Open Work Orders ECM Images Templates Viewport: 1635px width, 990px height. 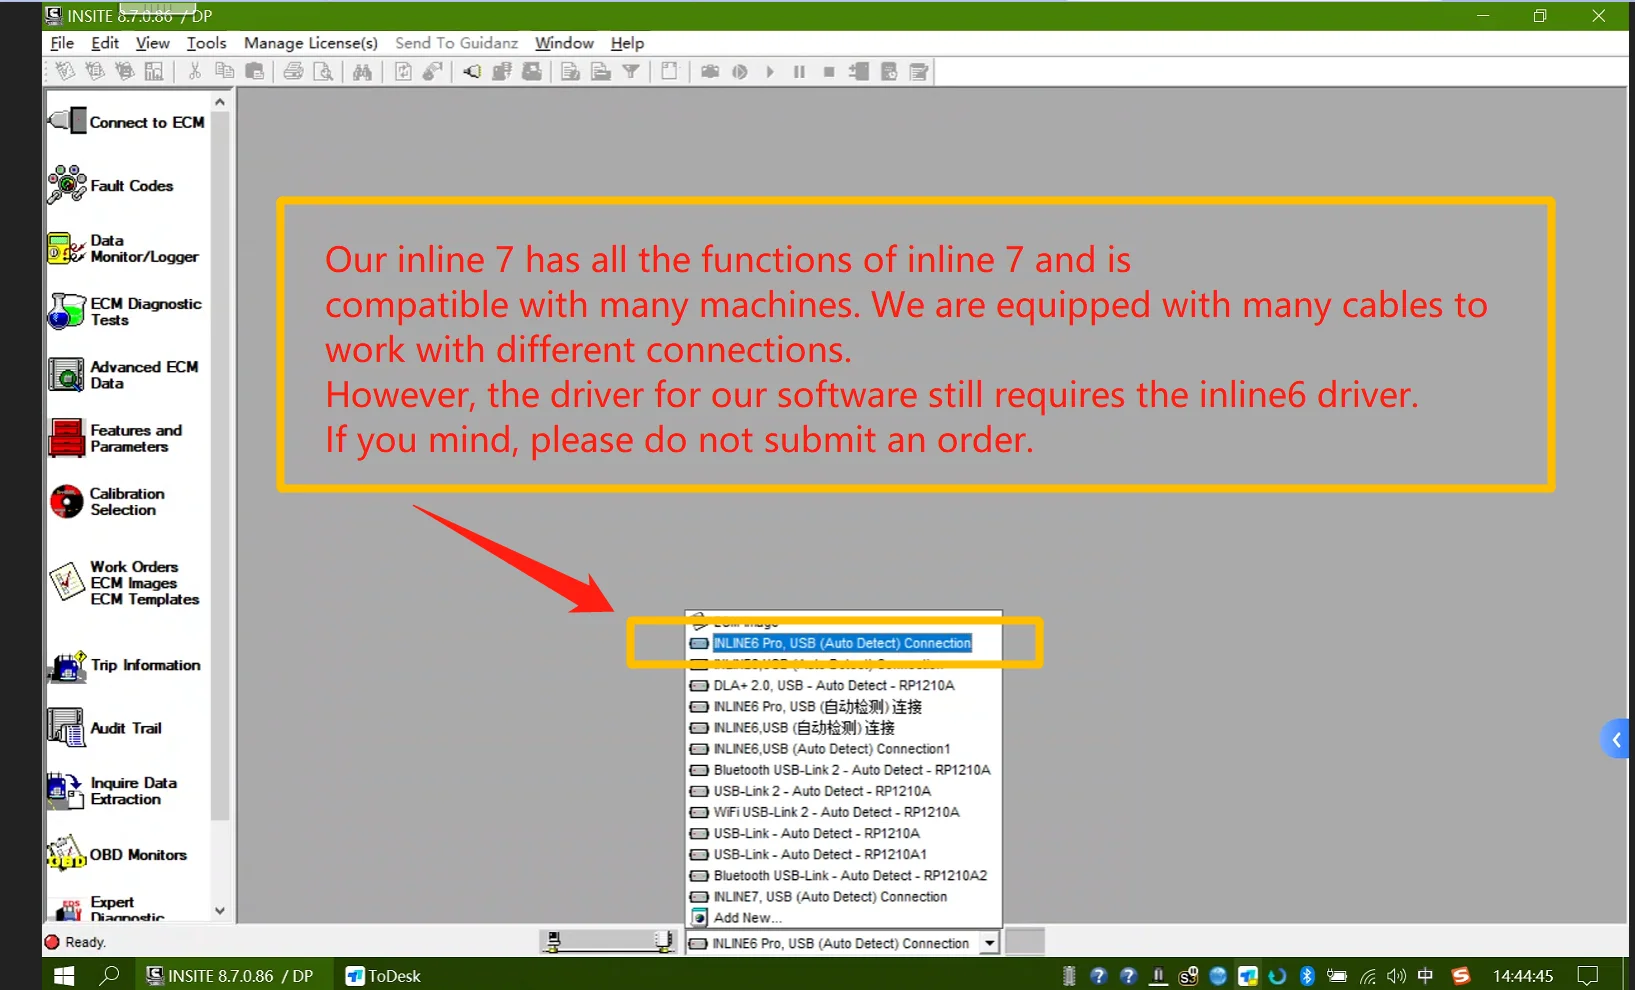tap(124, 583)
